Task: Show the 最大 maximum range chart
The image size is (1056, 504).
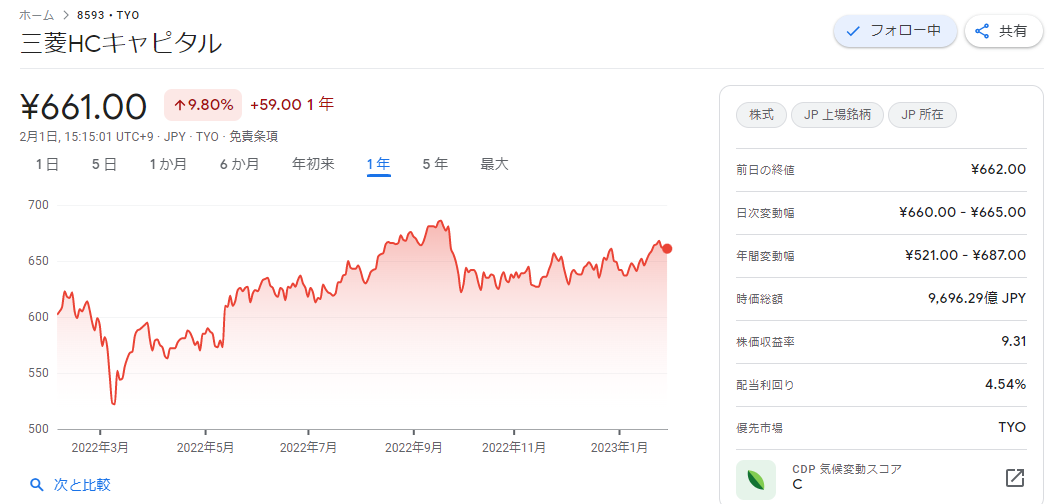Action: pos(494,164)
